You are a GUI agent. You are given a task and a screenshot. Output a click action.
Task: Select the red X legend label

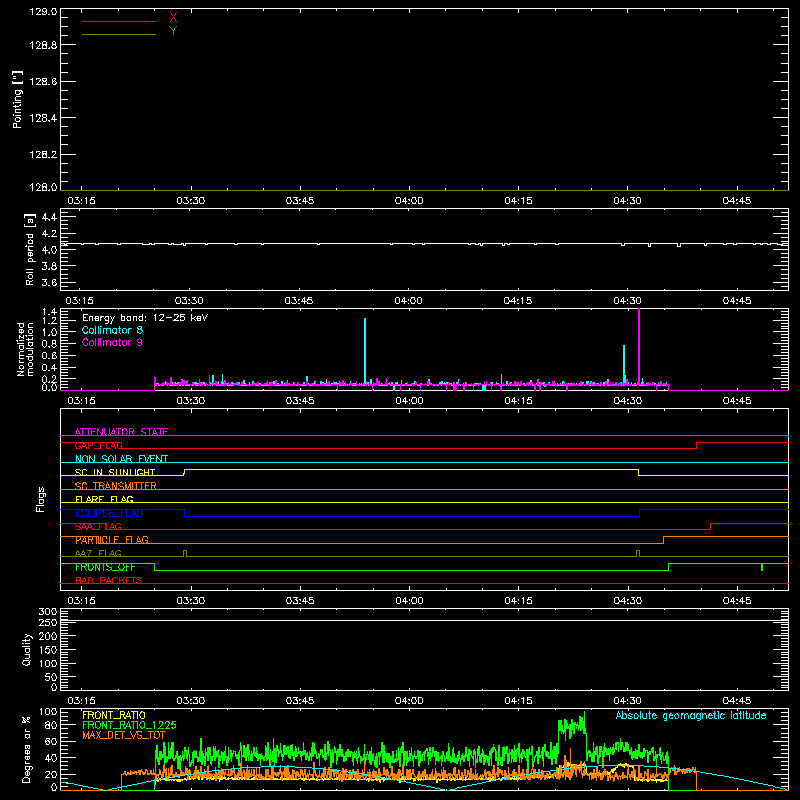[x=173, y=17]
